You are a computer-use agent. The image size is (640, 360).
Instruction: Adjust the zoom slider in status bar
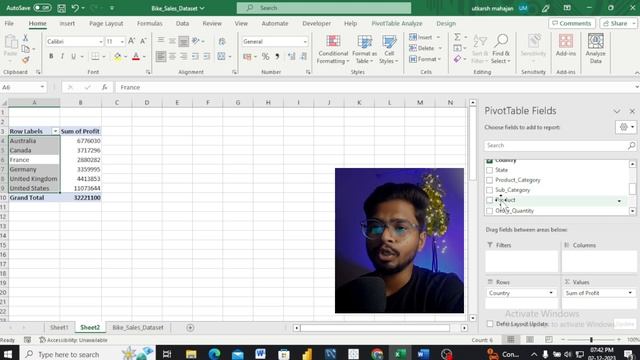pos(591,340)
